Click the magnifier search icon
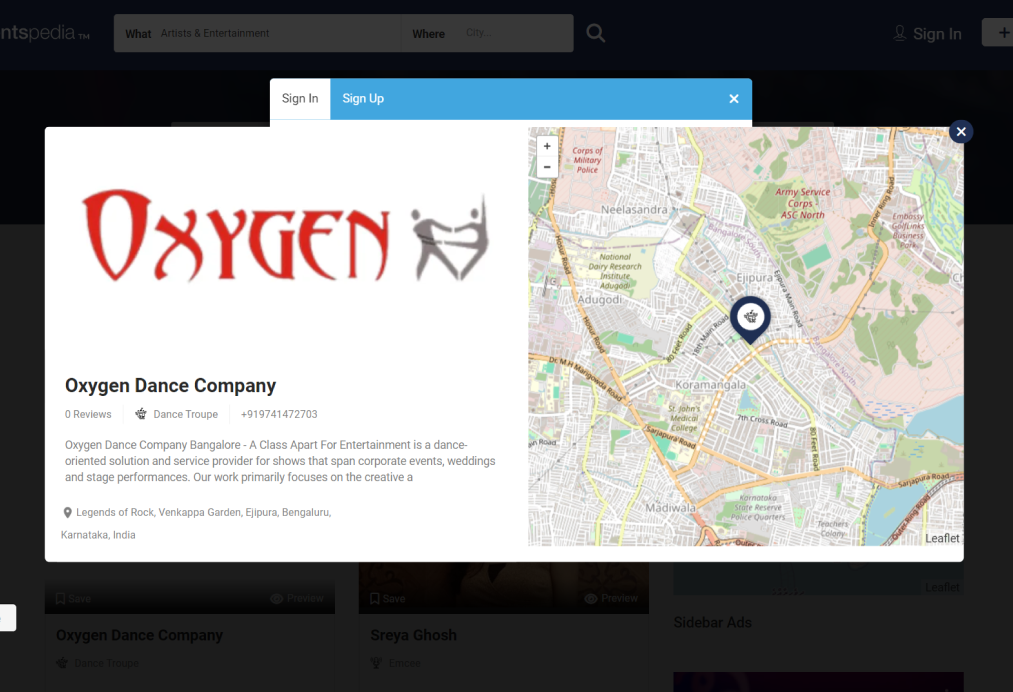Screen dimensions: 1013x692 point(596,33)
